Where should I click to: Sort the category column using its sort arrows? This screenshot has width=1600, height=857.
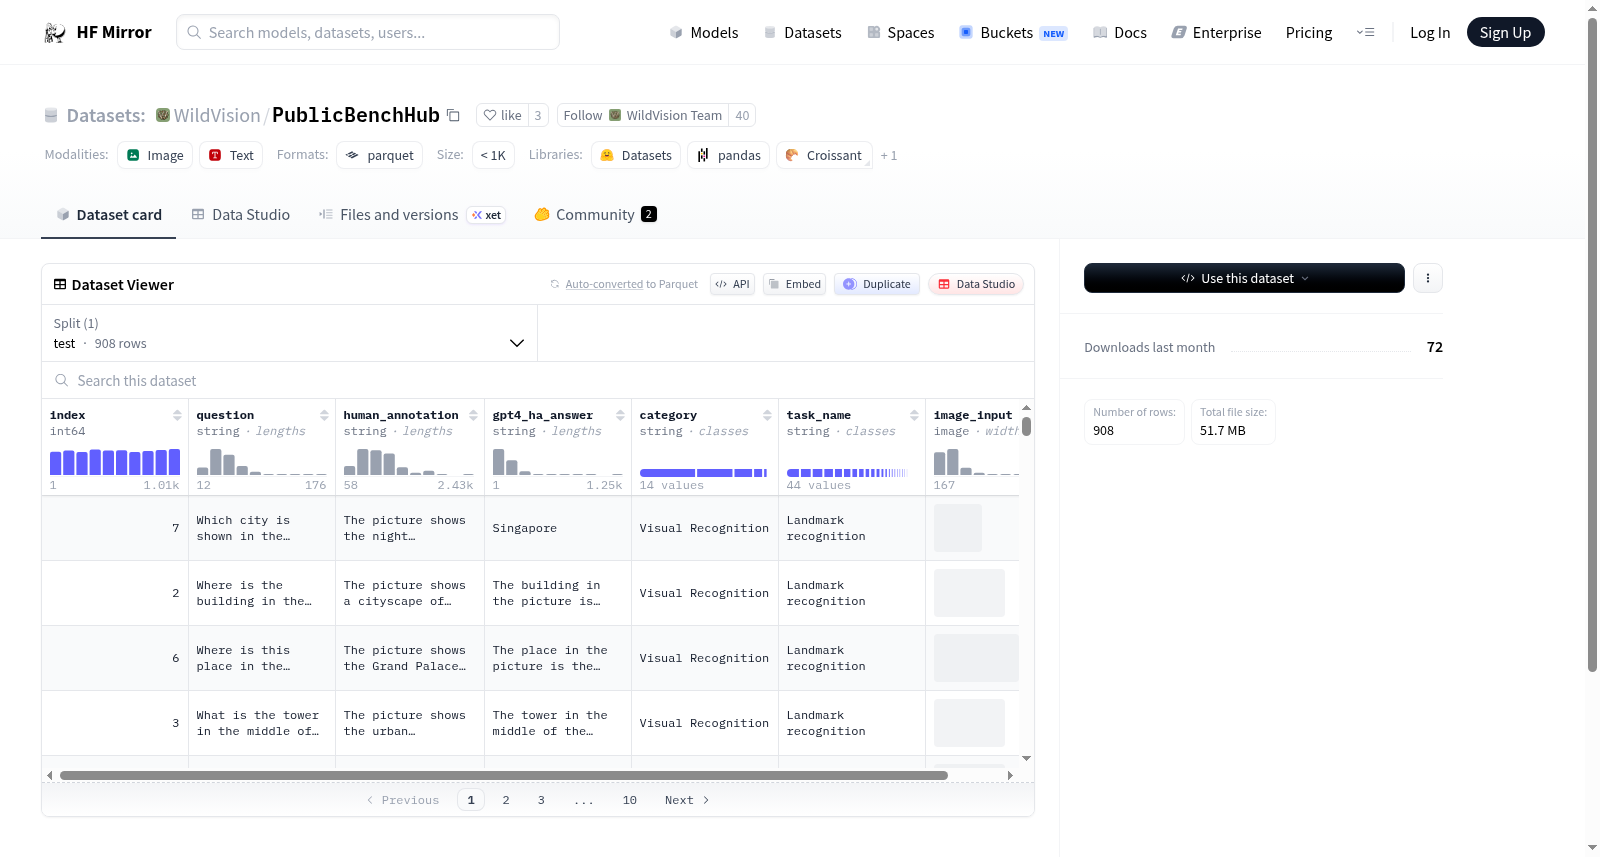click(767, 415)
